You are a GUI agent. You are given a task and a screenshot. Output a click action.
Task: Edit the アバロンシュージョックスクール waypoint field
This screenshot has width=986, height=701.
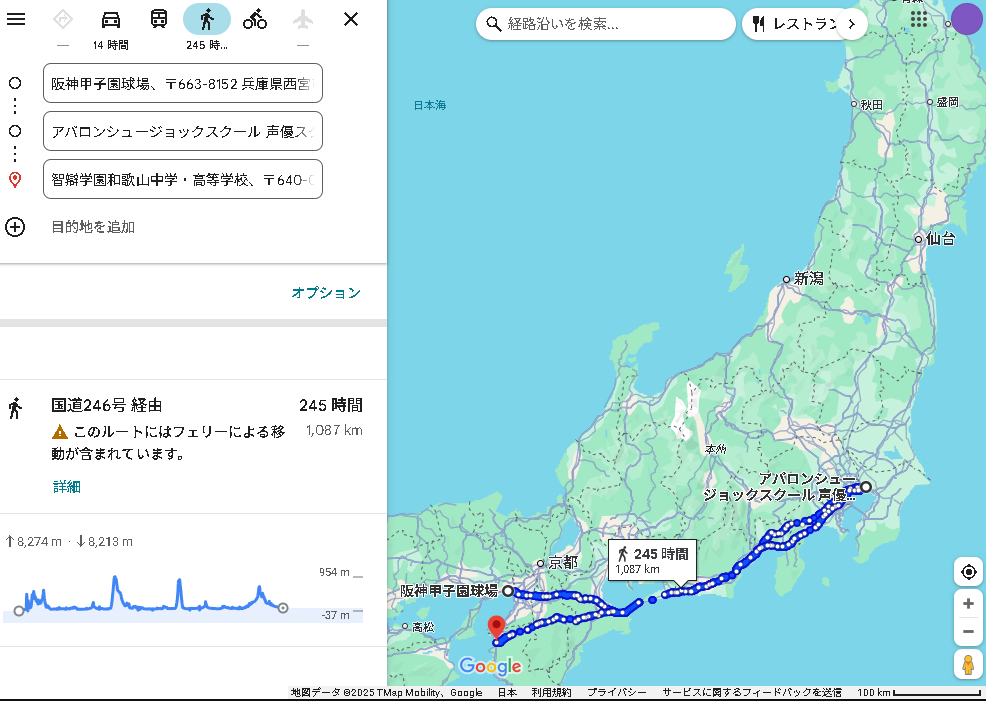point(183,131)
